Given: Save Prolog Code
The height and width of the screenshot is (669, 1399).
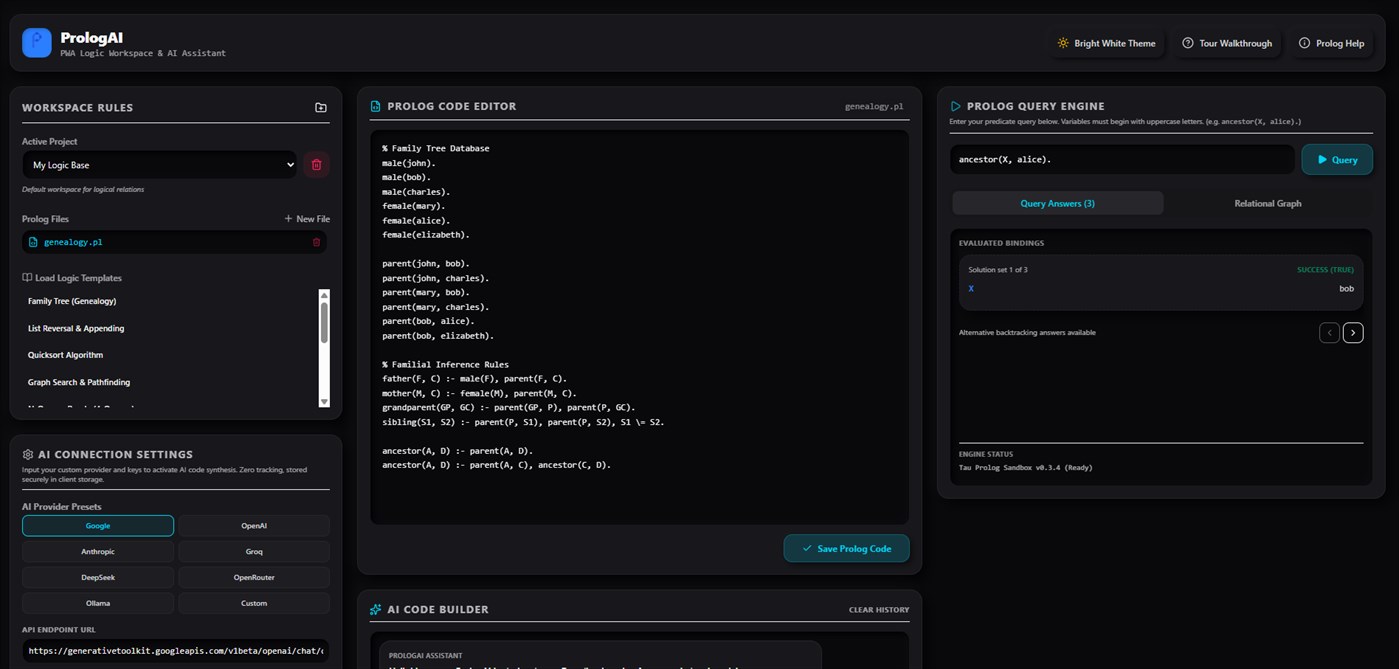Looking at the screenshot, I should coord(846,548).
